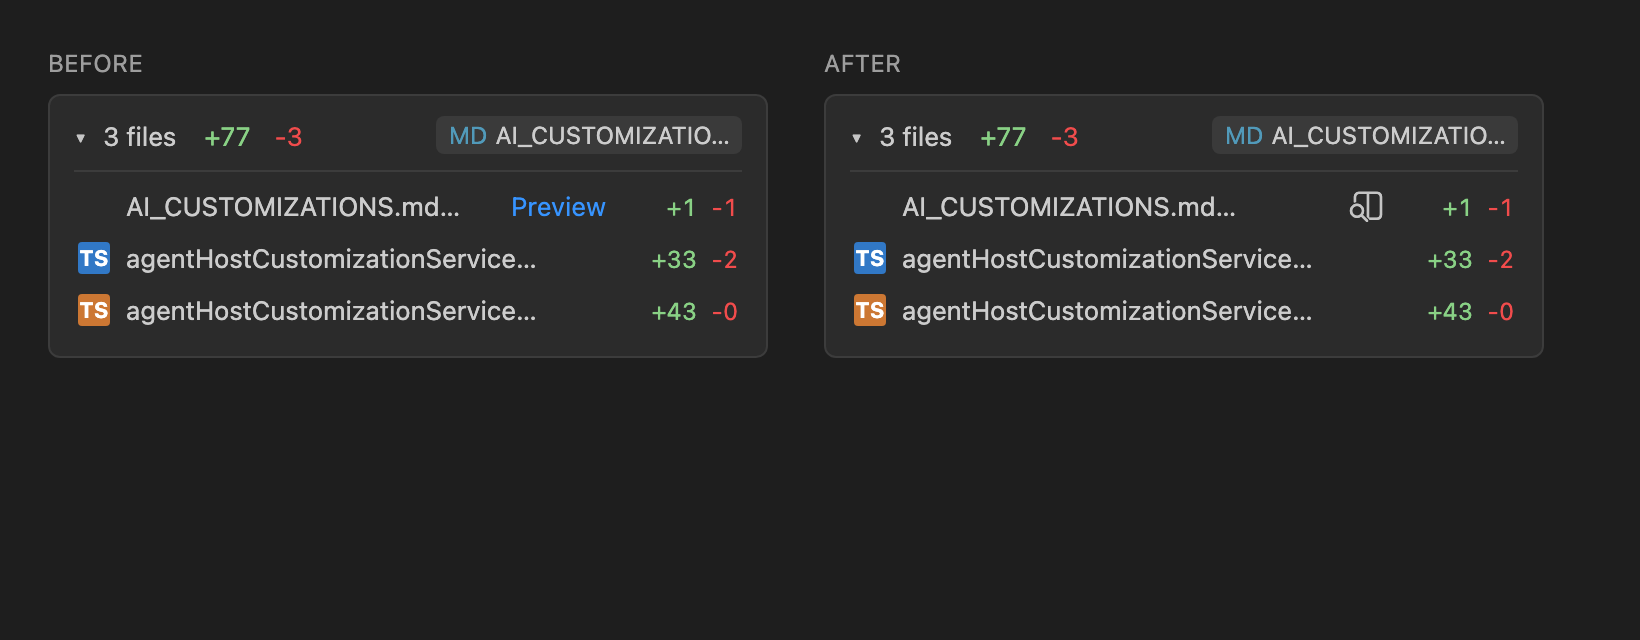Open AI_CUSTOMIZATIO... chip in AFTER panel
The height and width of the screenshot is (640, 1640).
tap(1365, 135)
